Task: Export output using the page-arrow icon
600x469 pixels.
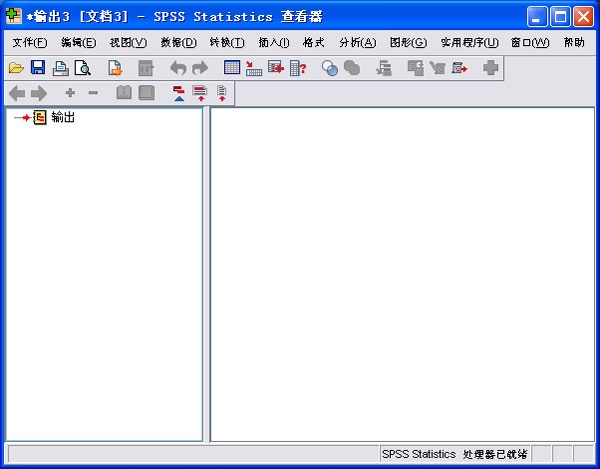Action: (x=115, y=68)
